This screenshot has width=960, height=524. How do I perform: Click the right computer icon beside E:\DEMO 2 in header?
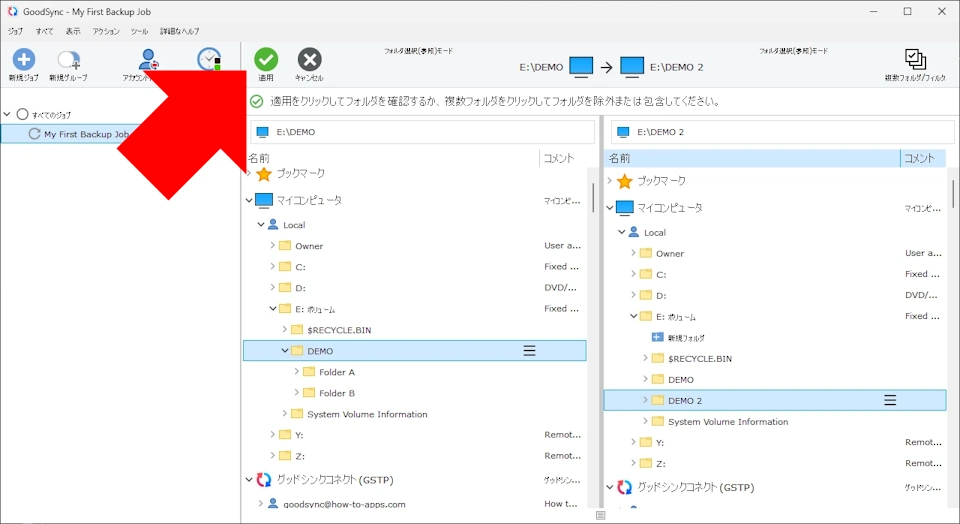click(x=632, y=67)
